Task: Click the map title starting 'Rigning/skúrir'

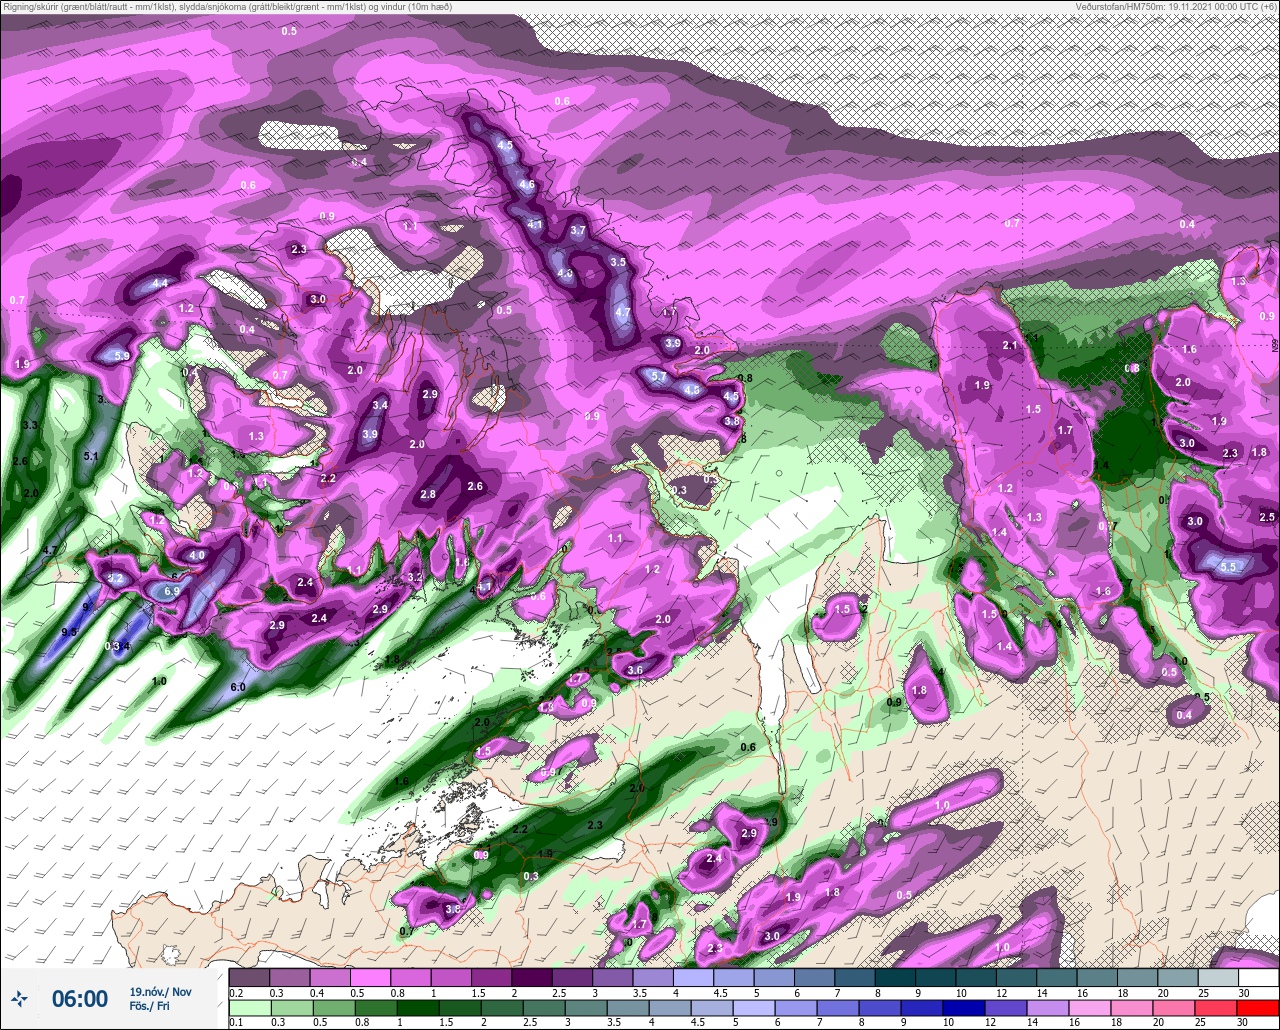Action: 227,6
